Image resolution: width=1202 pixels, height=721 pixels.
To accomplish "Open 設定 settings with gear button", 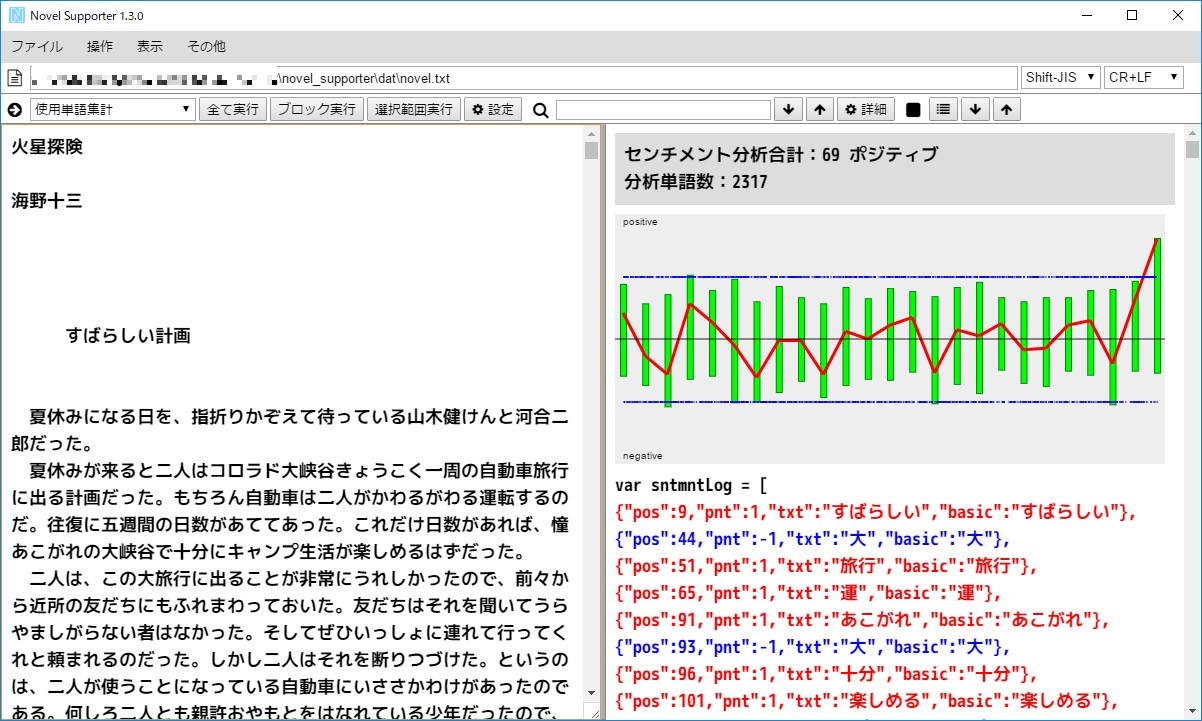I will coord(491,110).
